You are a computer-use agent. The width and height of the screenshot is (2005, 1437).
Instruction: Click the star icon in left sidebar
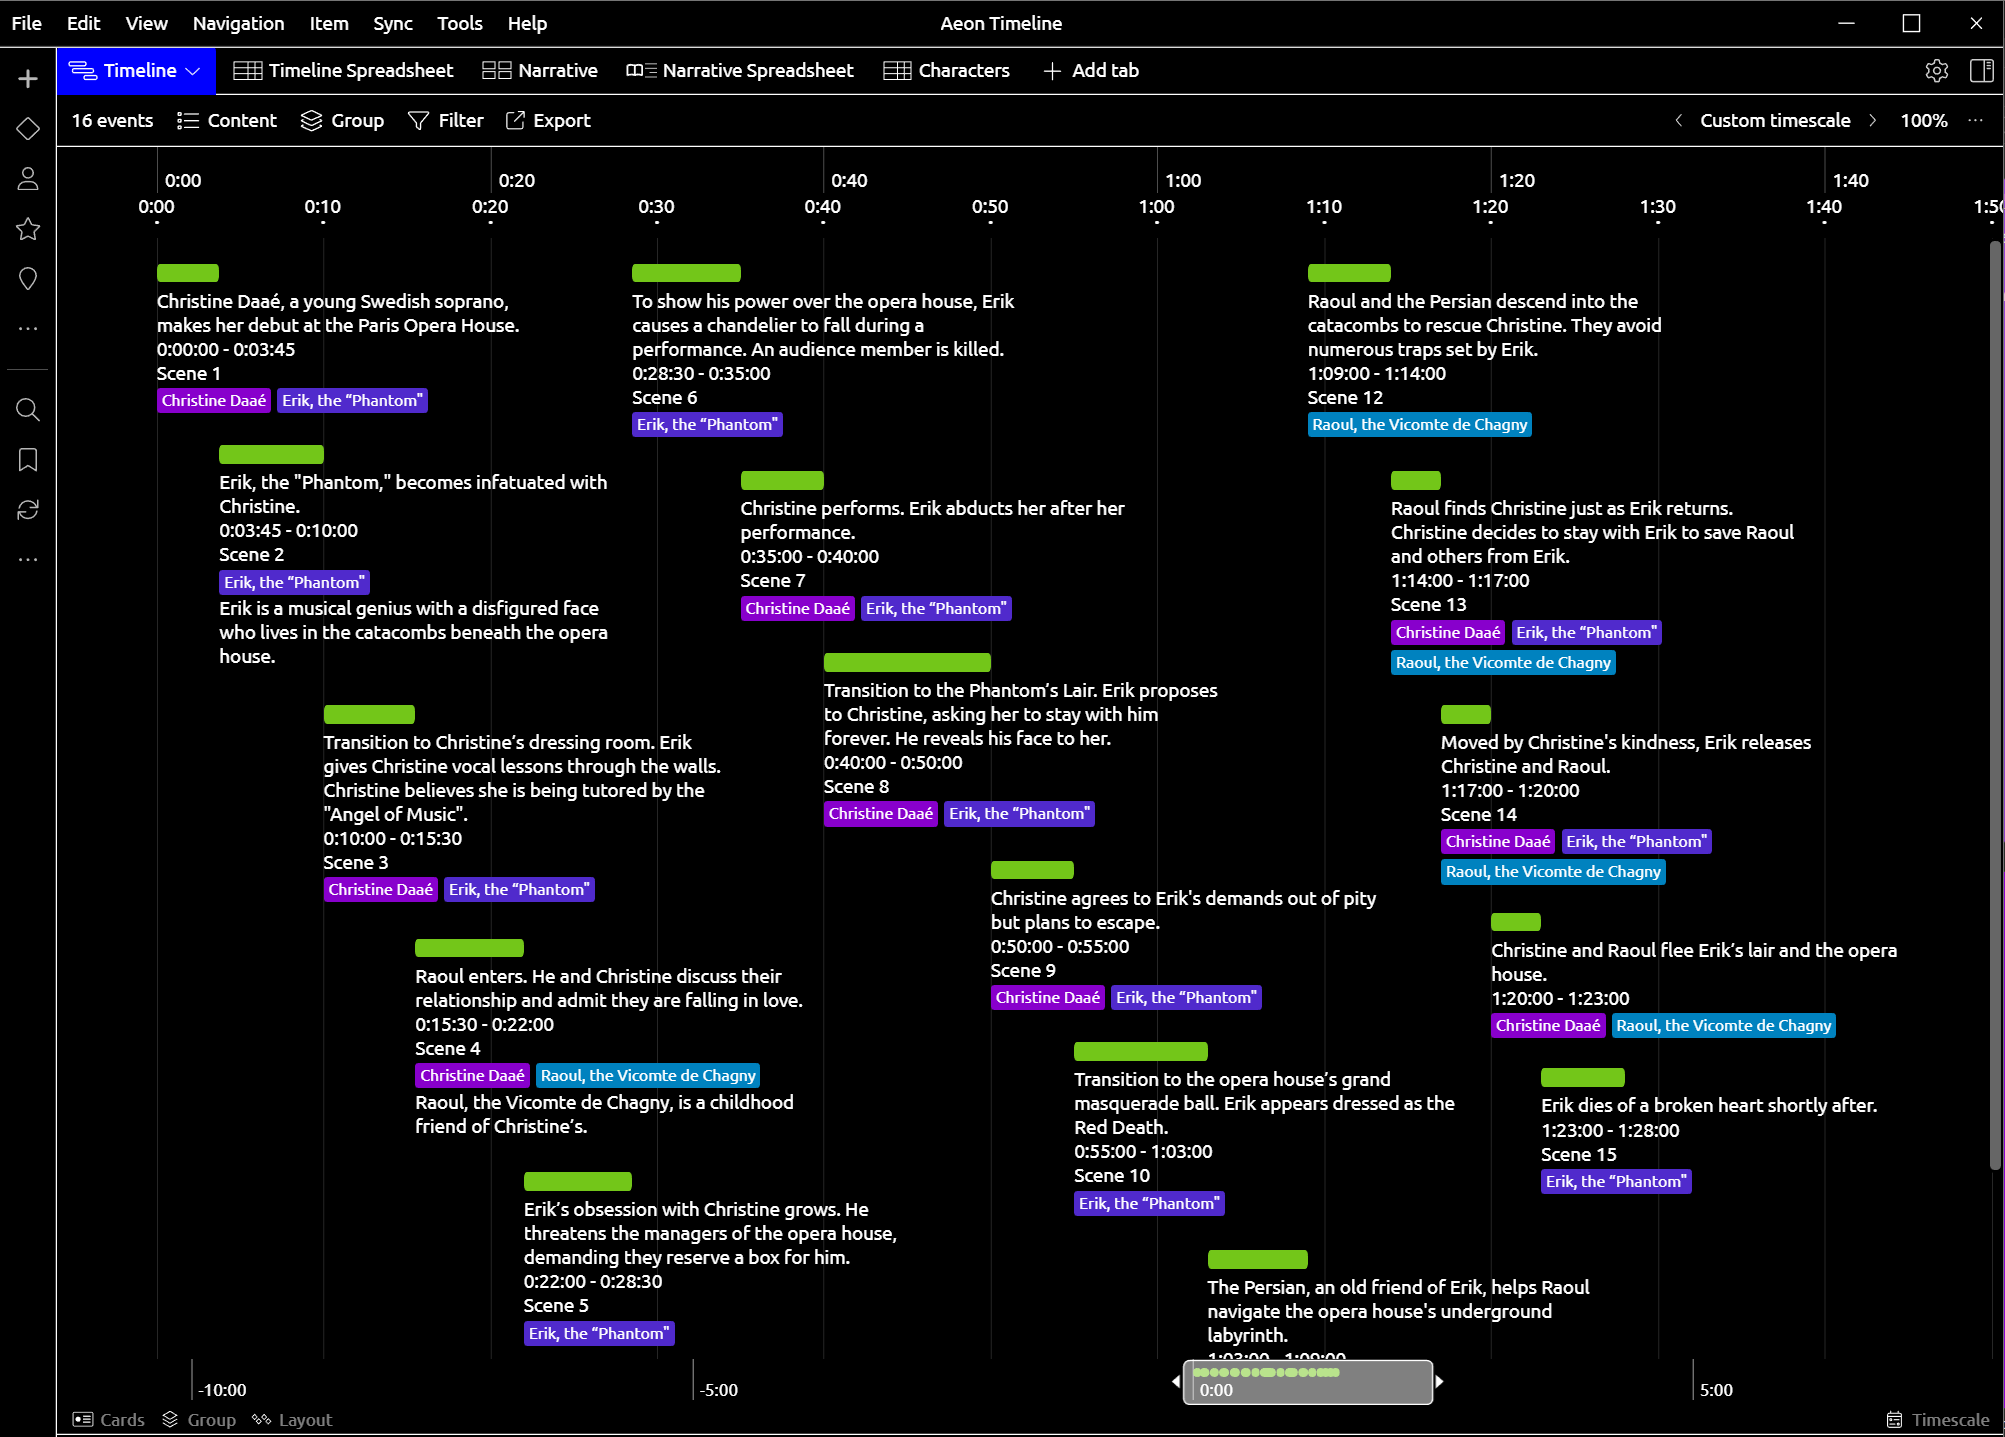(28, 229)
